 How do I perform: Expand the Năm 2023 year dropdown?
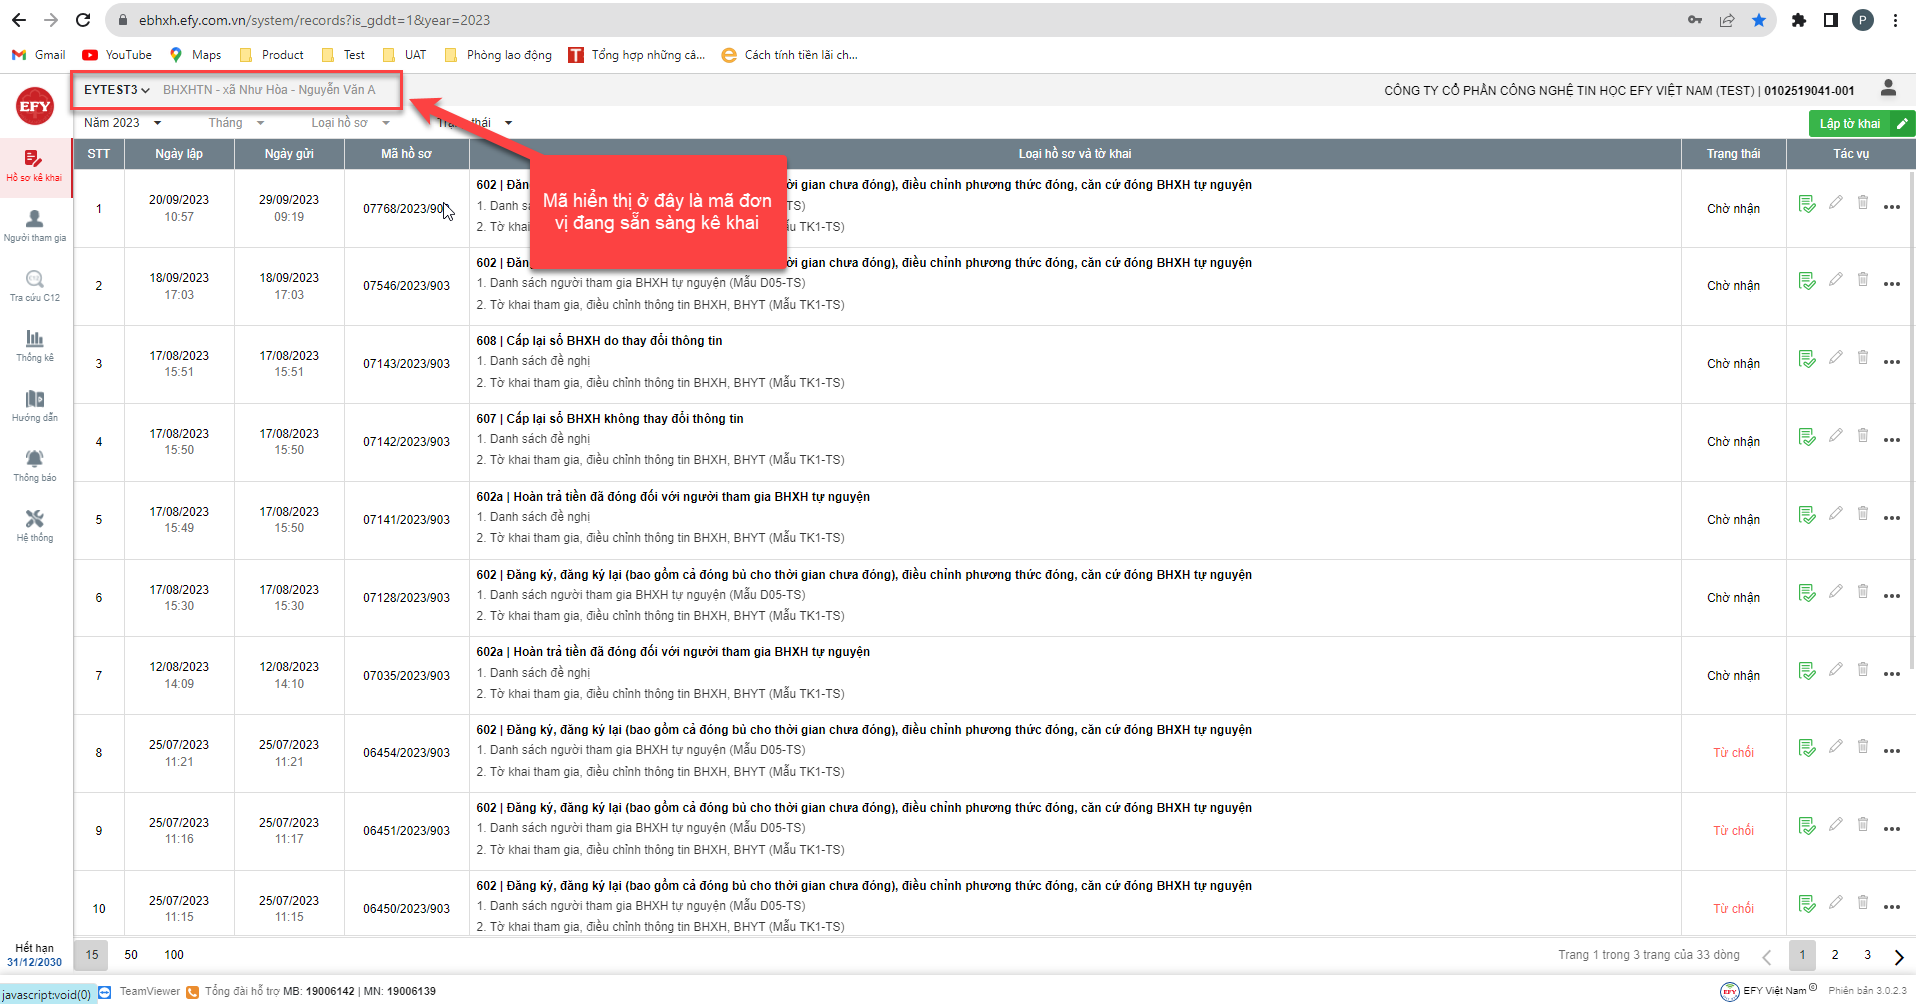point(122,123)
